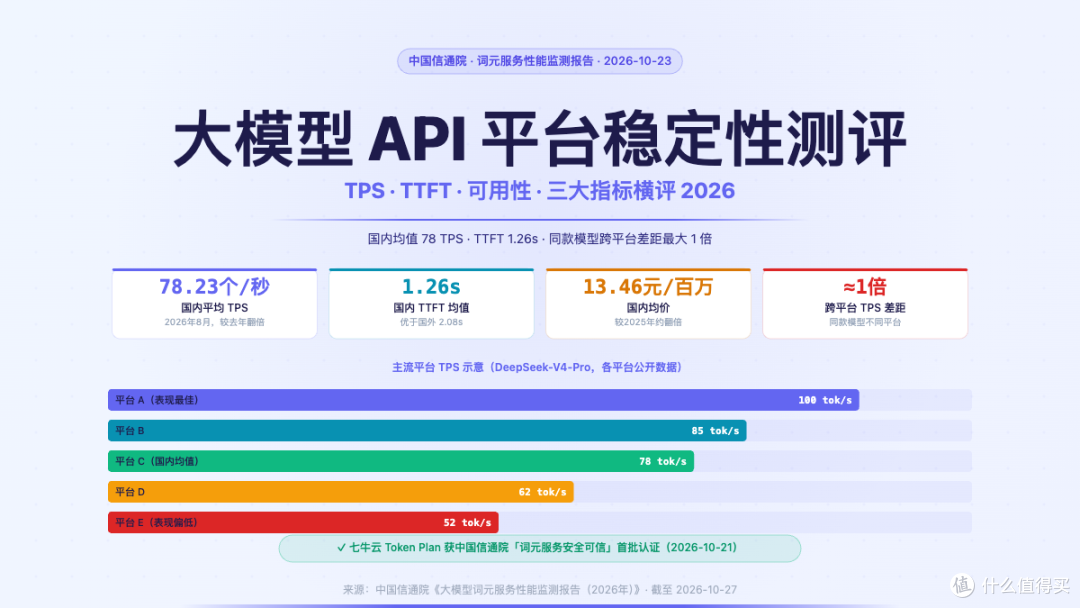Select the 78.23个/秒 stat card
Viewport: 1080px width, 608px height.
214,304
